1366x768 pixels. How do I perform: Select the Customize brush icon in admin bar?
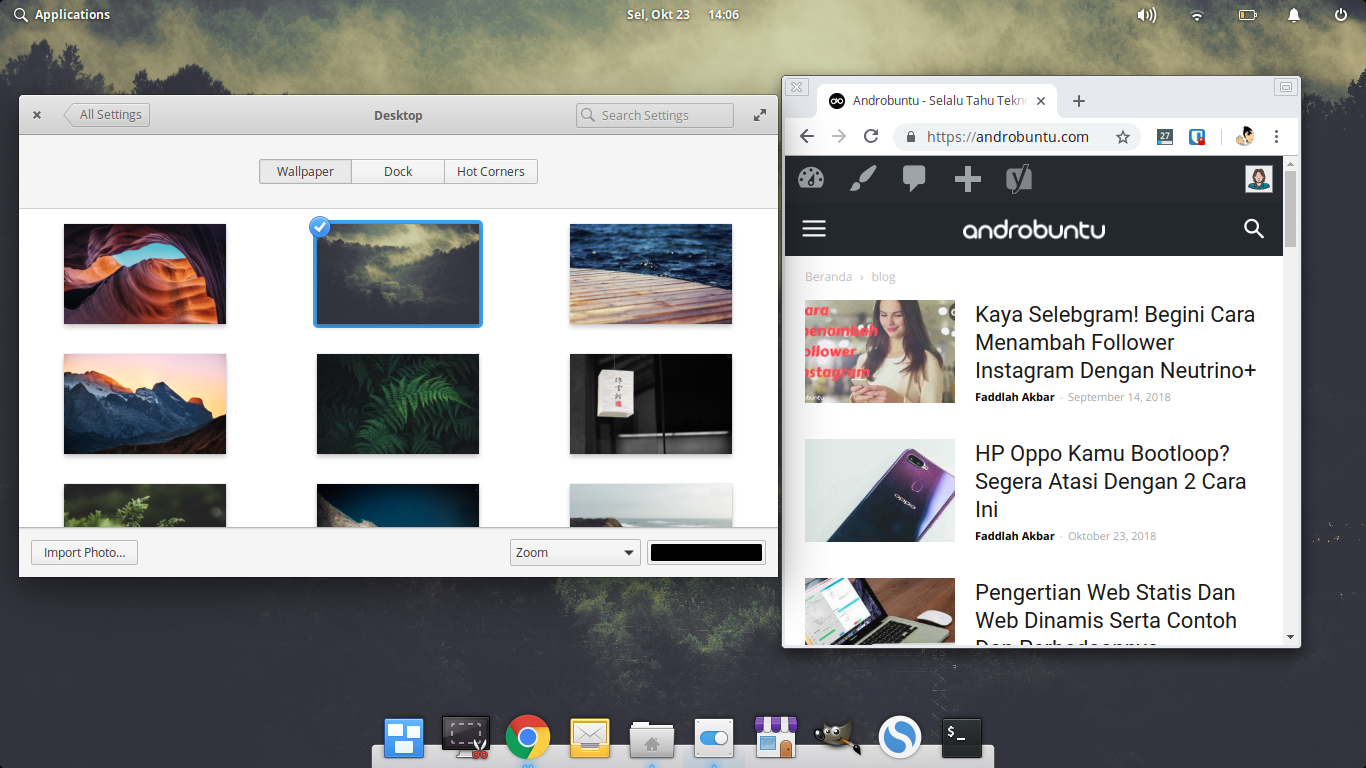(x=862, y=178)
